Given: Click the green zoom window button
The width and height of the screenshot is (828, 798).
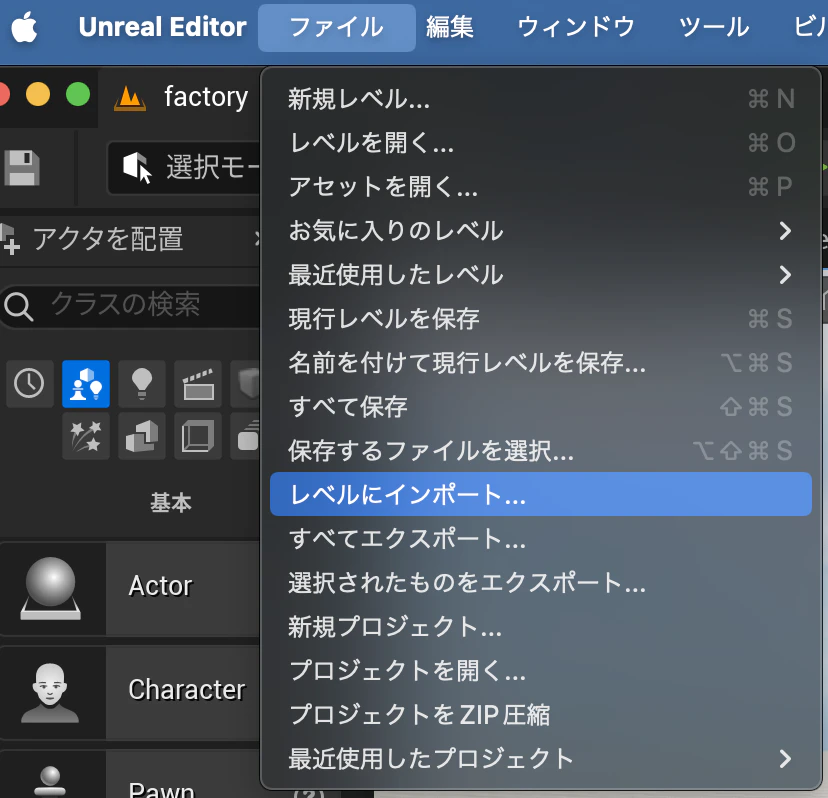Looking at the screenshot, I should [78, 95].
